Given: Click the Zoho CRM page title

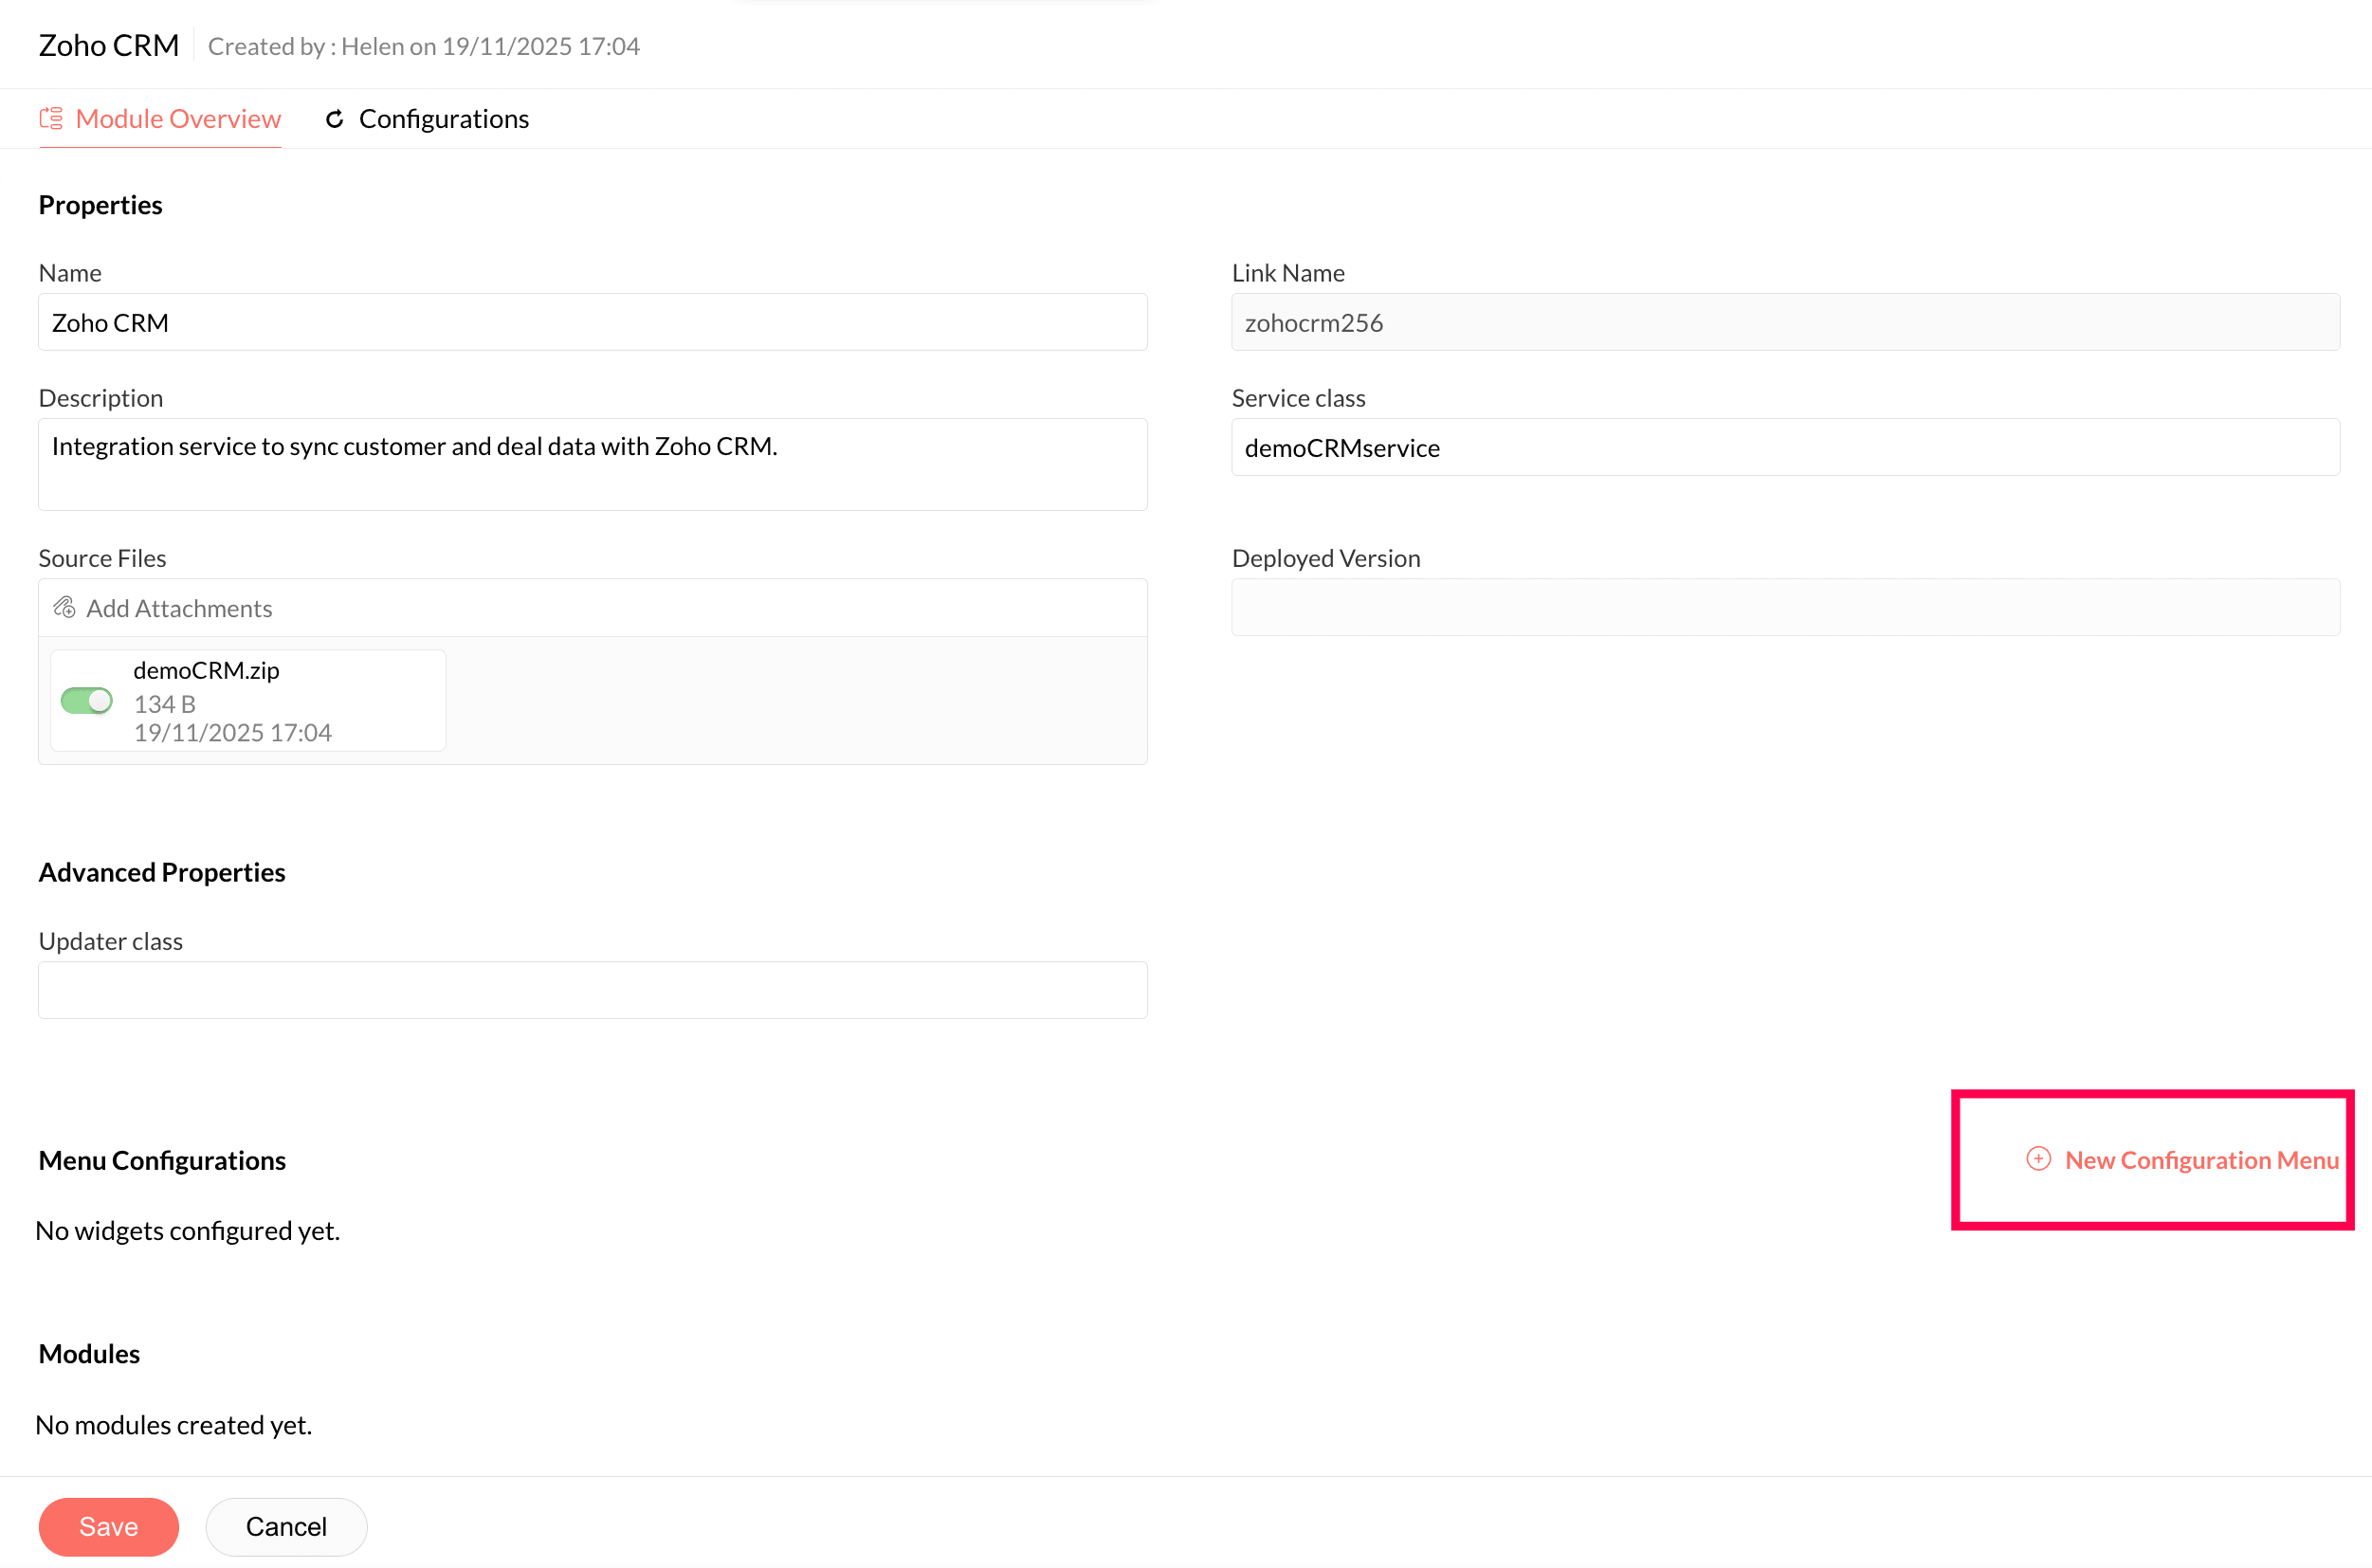Looking at the screenshot, I should coord(109,46).
